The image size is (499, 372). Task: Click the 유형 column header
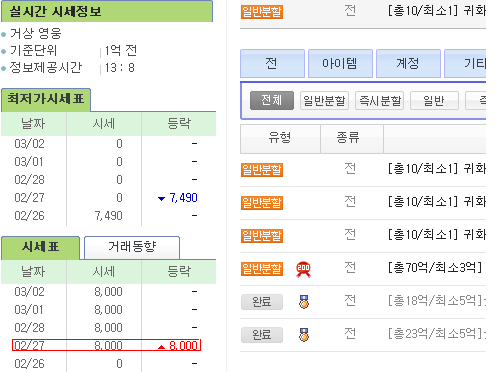click(x=280, y=139)
